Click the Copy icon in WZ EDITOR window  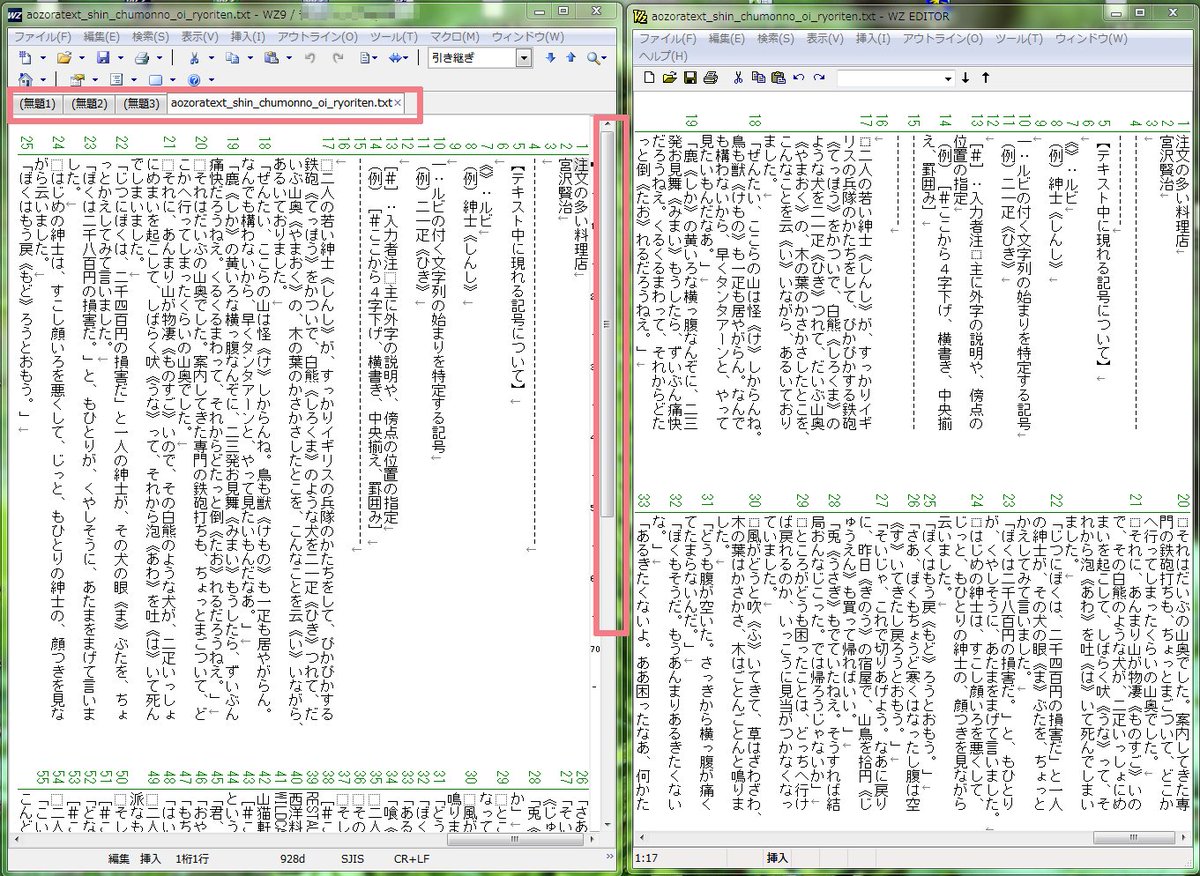757,78
